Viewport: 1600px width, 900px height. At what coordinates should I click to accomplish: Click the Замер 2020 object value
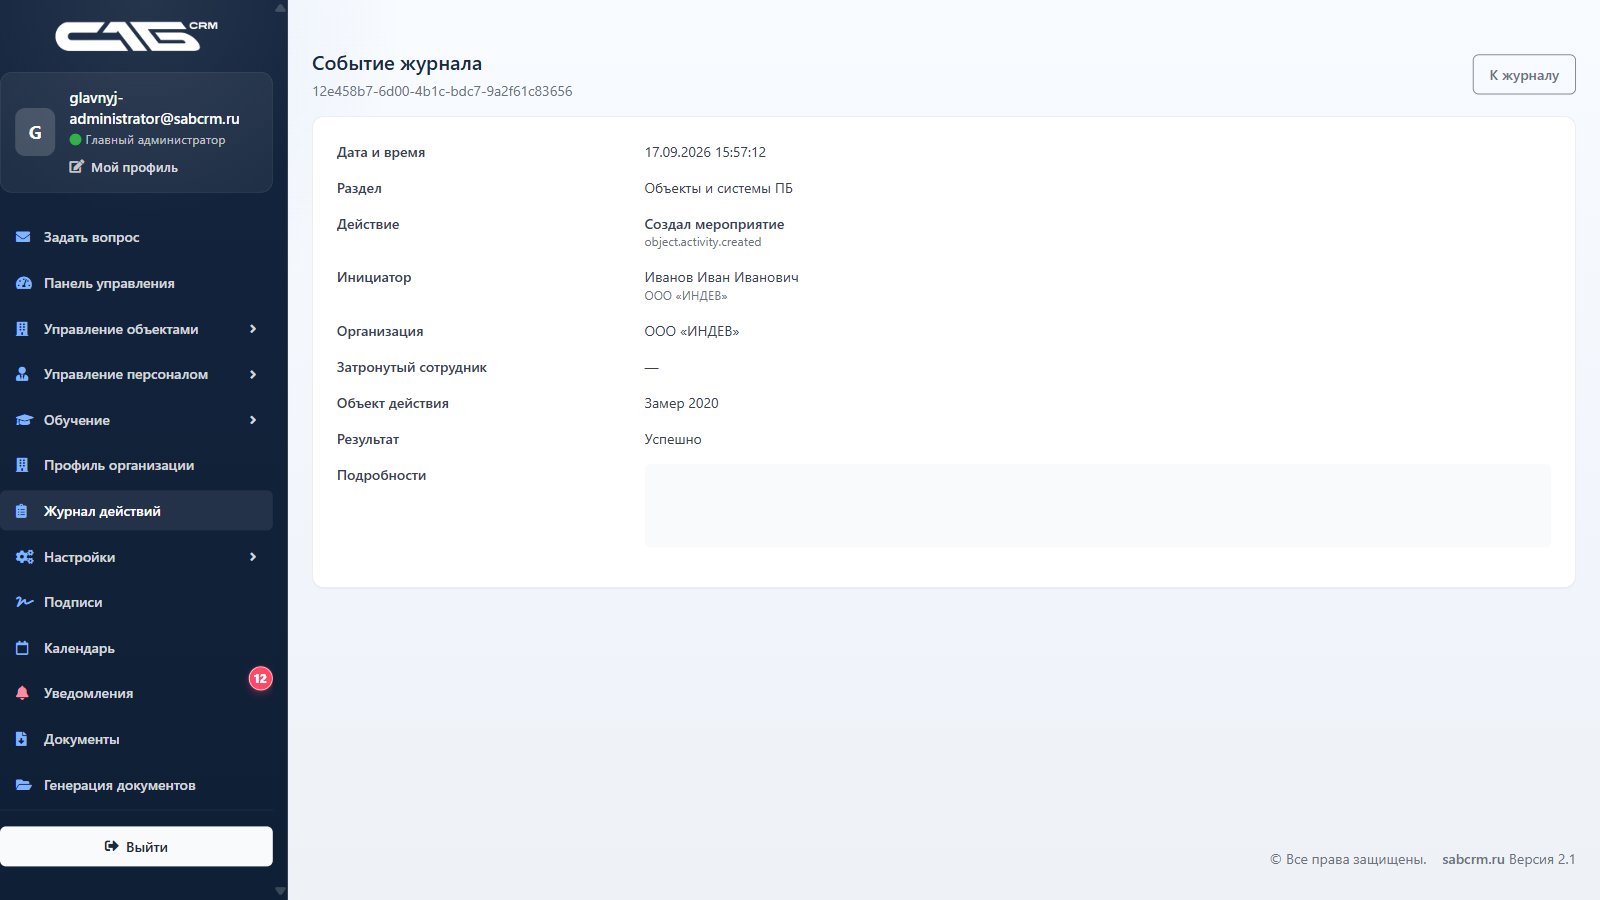click(681, 403)
